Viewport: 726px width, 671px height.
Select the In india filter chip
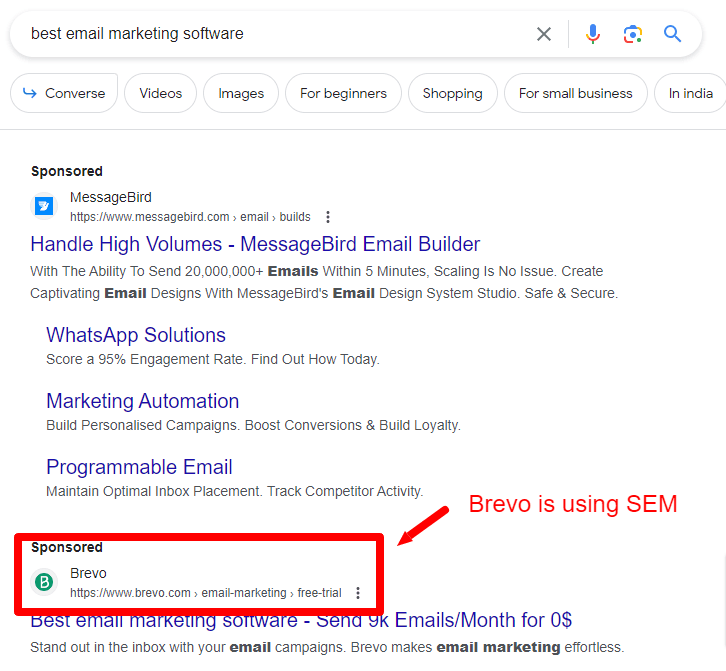691,93
